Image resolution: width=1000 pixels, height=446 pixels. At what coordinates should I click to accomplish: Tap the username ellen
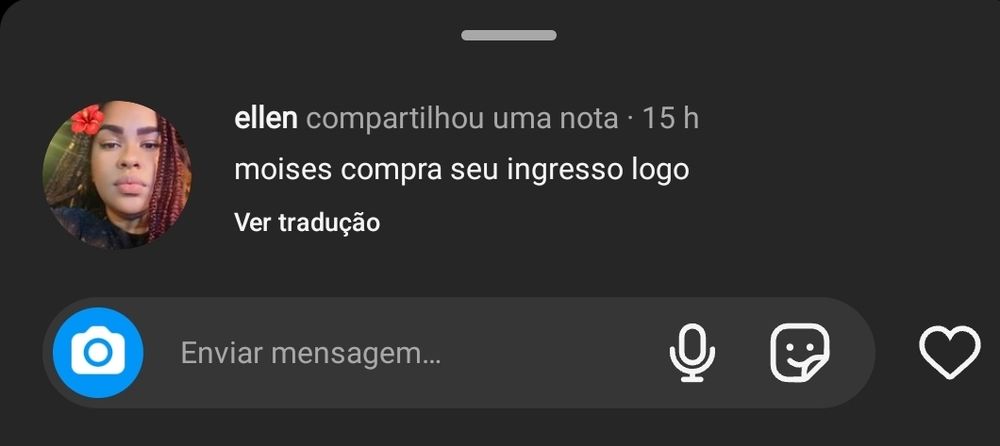coord(266,118)
